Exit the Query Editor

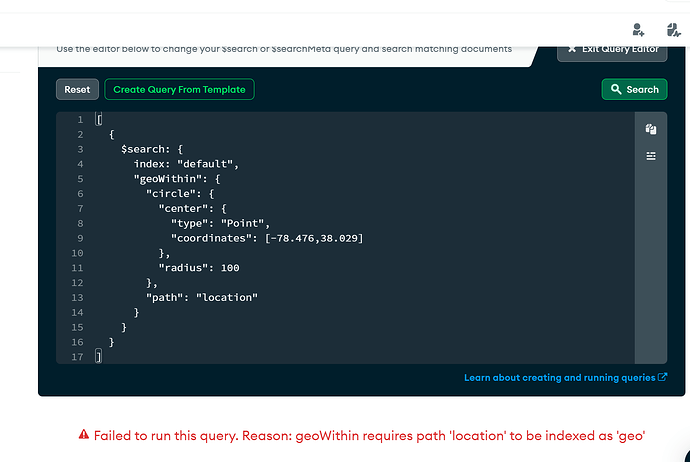coord(612,48)
